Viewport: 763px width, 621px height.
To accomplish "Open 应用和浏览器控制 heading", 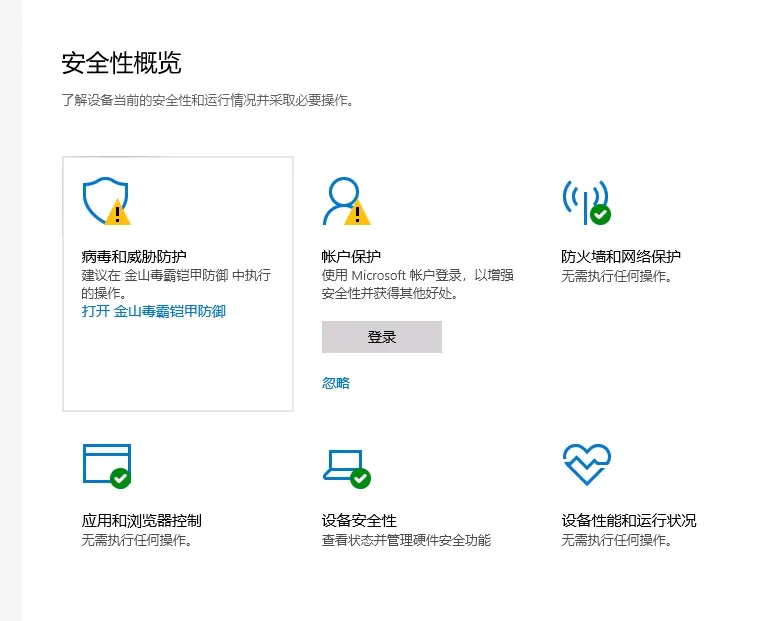I will (142, 521).
